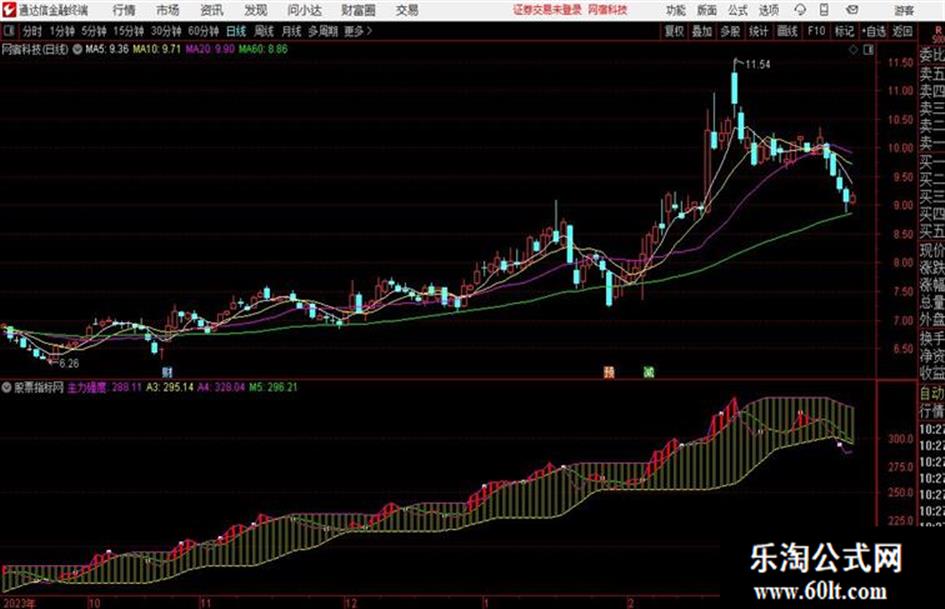
Task: Click the 6.26 low price annotation
Action: 69,364
